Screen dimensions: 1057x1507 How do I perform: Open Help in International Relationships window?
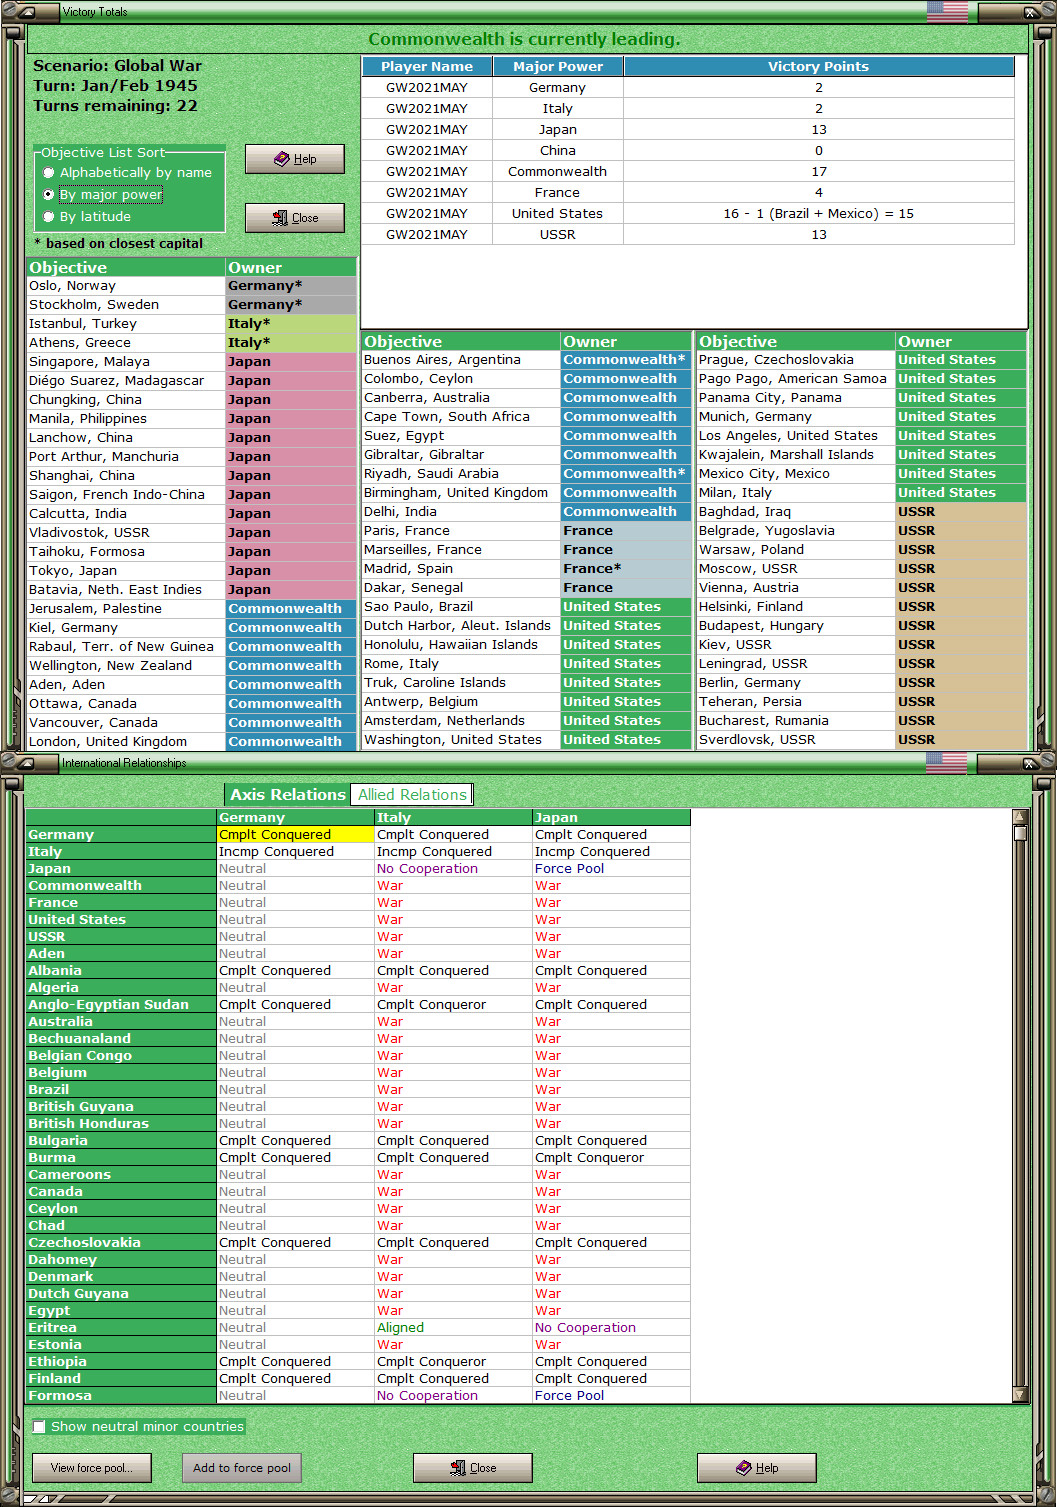757,1468
